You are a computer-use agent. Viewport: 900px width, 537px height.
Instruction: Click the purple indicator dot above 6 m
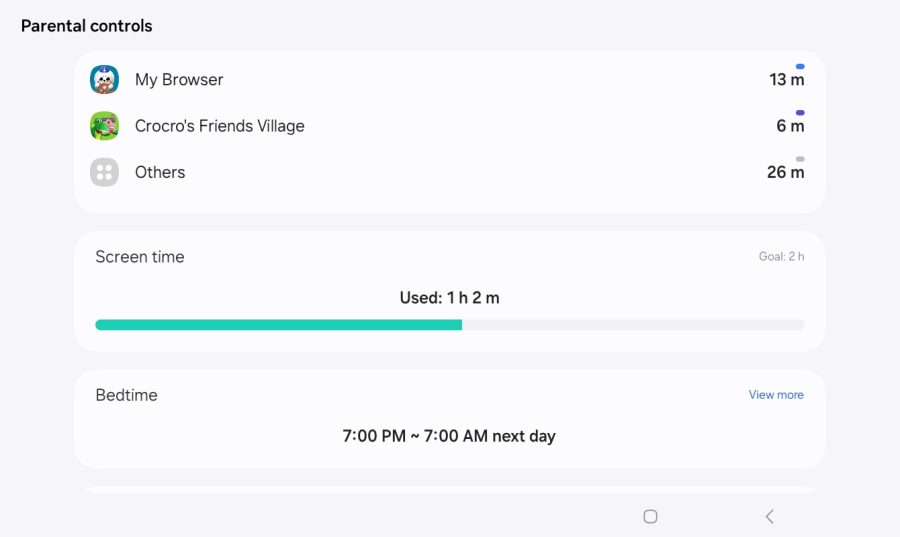(800, 112)
